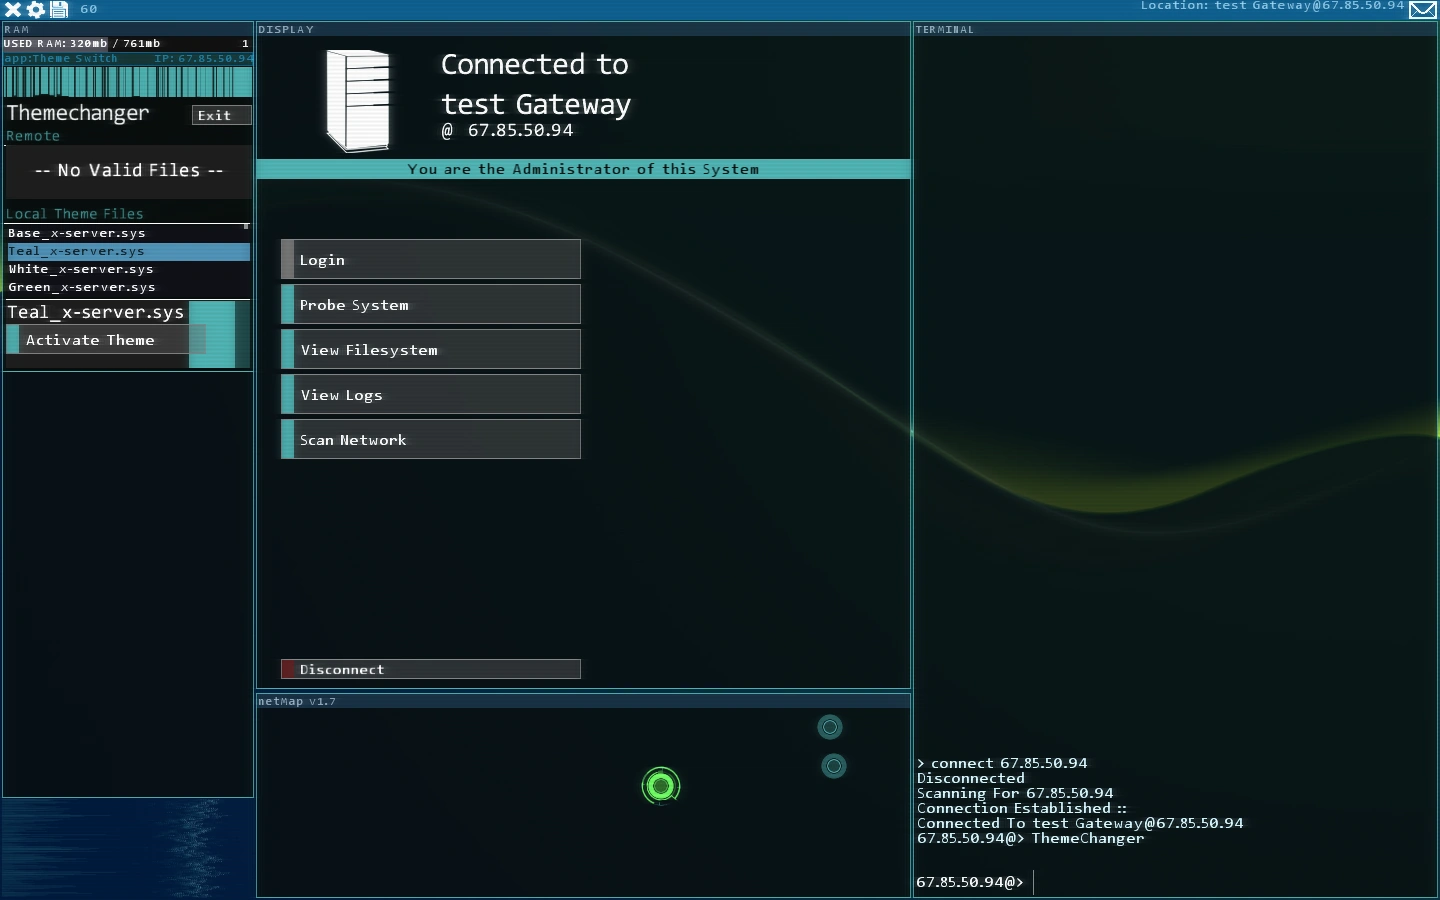Click the Location text in top bar
This screenshot has width=1440, height=900.
tap(1272, 6)
